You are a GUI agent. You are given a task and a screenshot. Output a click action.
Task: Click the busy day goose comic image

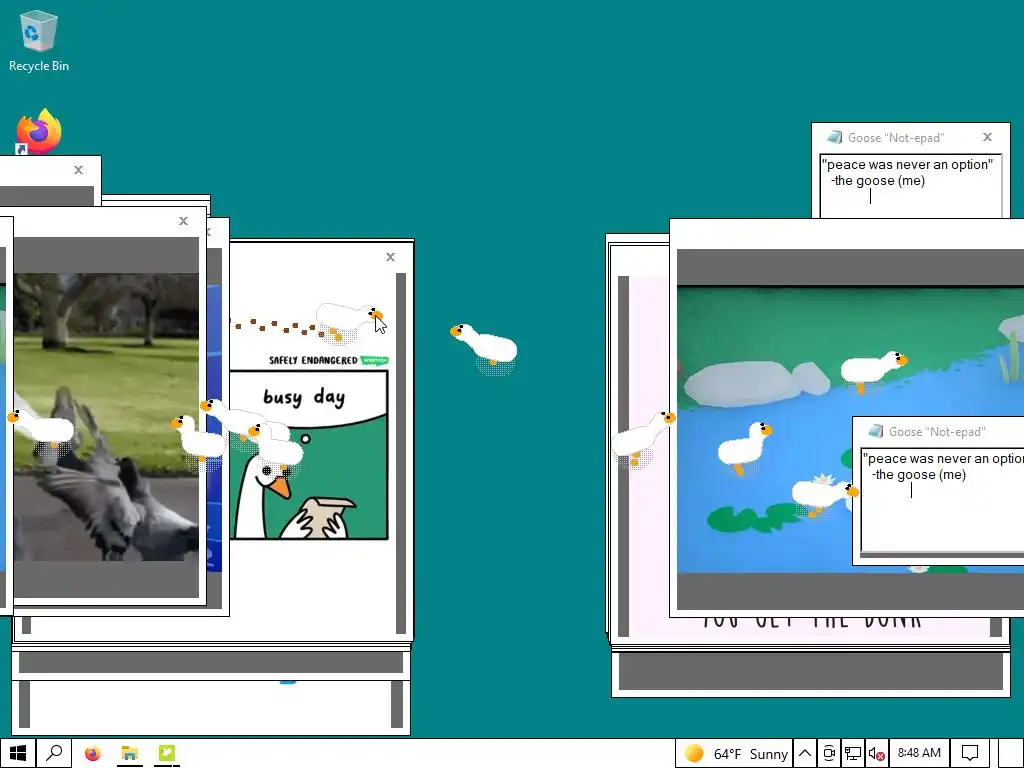309,455
